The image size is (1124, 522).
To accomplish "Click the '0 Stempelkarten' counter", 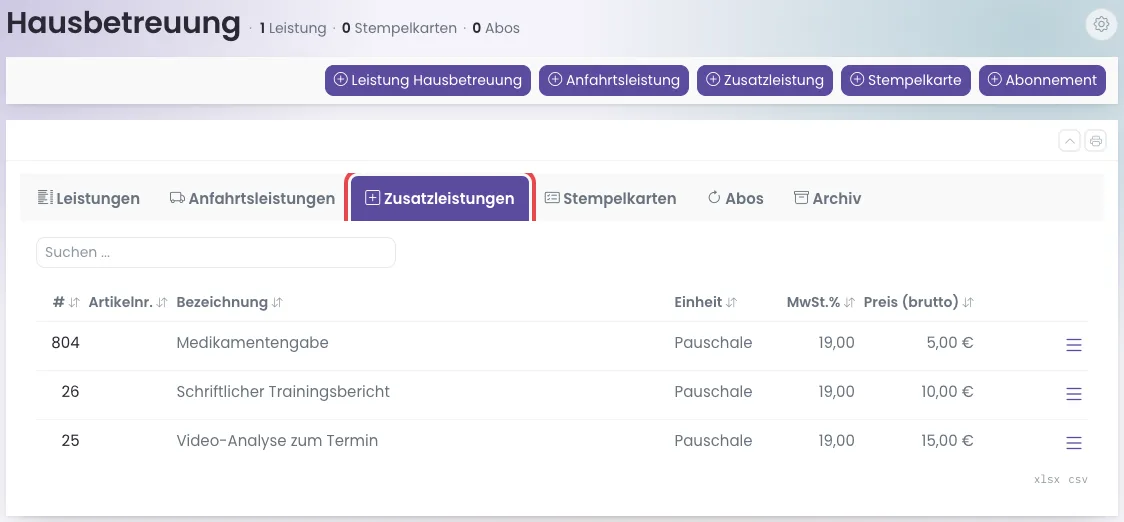I will pos(399,29).
